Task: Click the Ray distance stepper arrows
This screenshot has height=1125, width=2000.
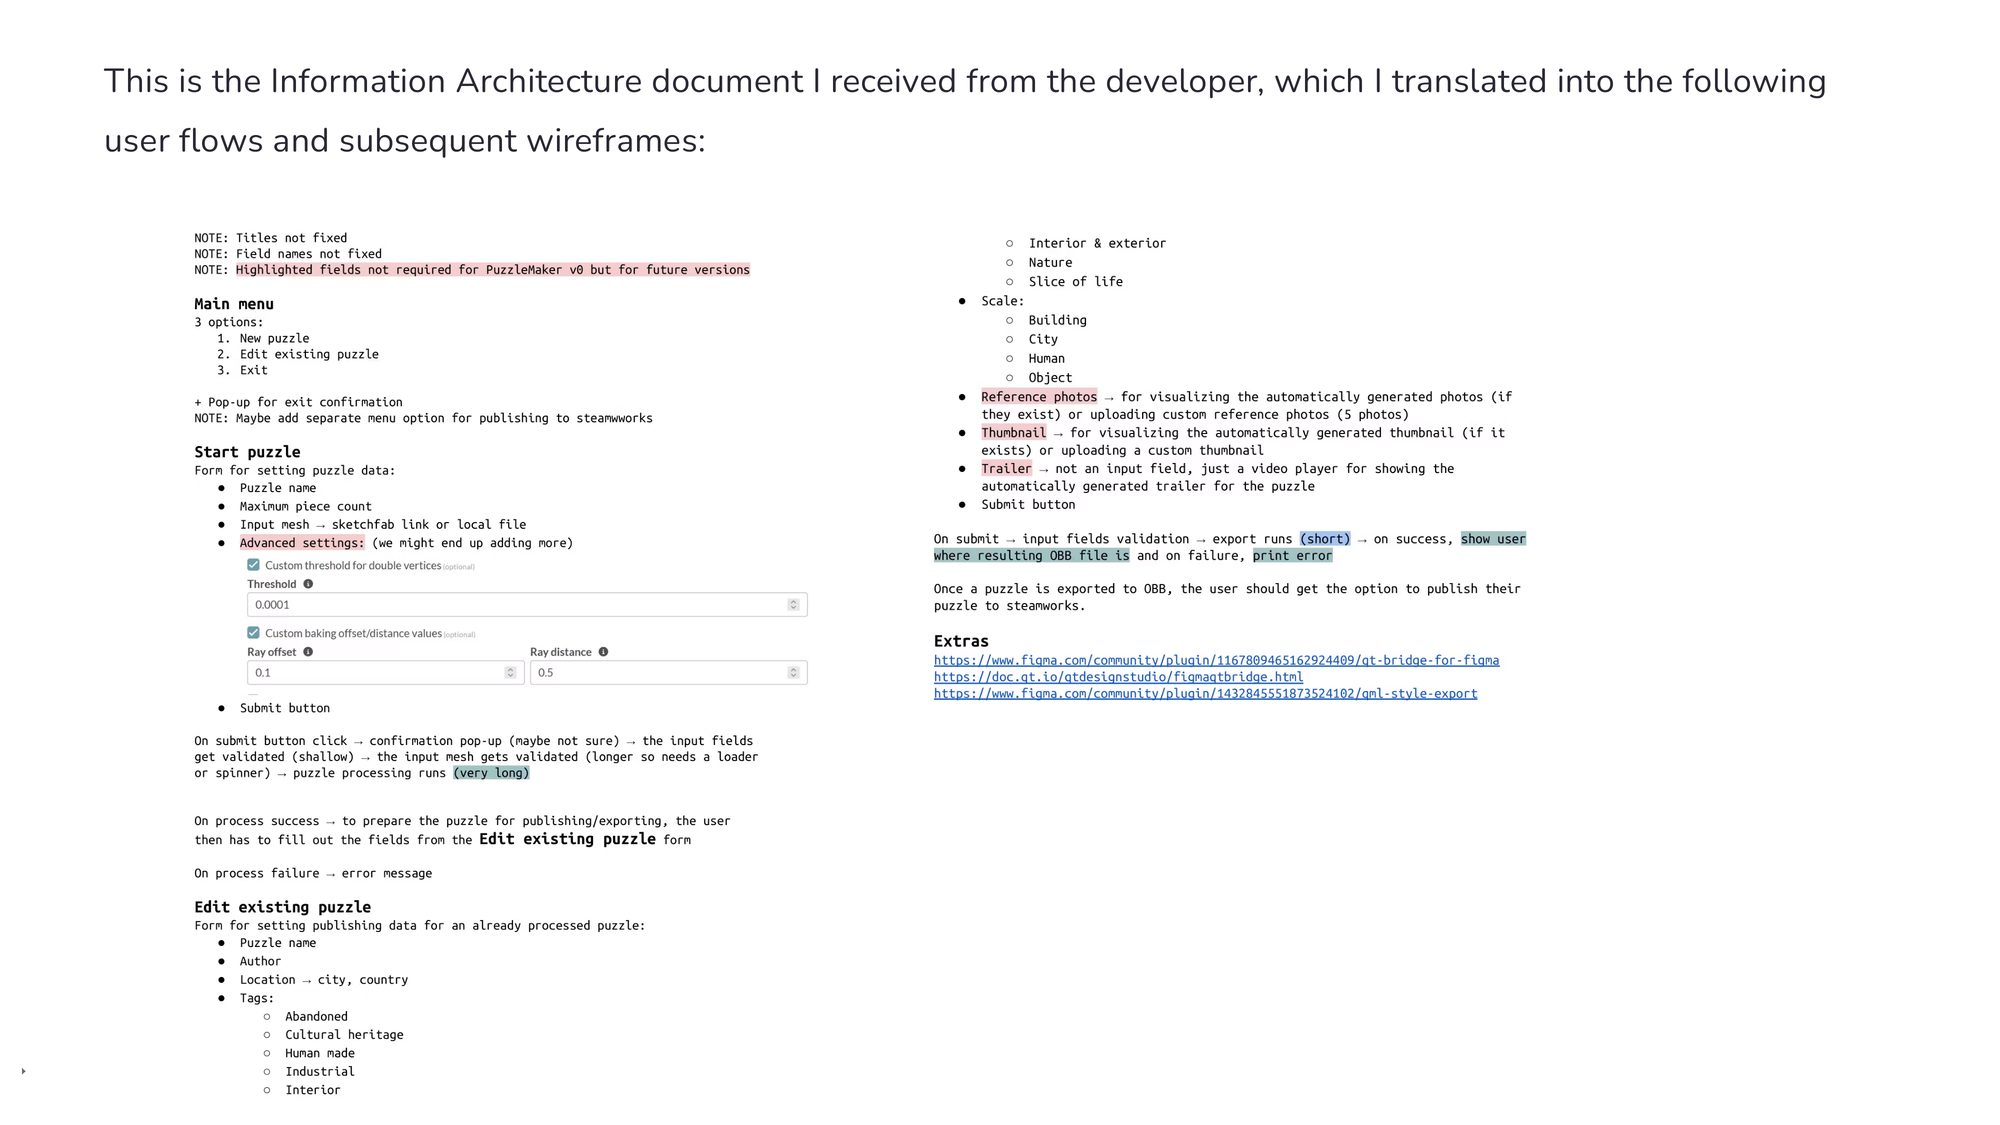Action: [x=793, y=673]
